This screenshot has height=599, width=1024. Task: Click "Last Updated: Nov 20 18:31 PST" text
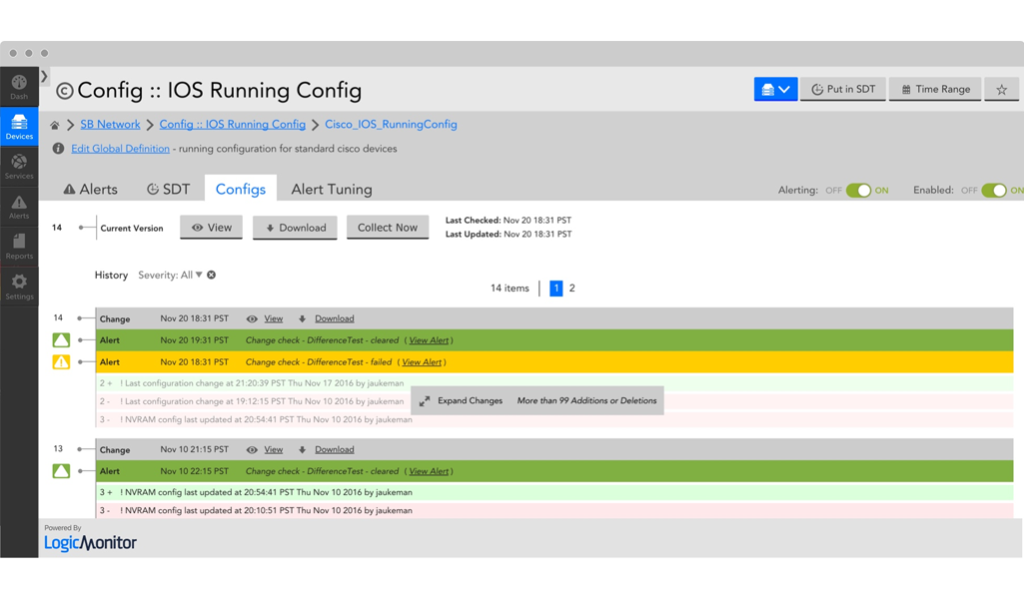click(x=508, y=234)
